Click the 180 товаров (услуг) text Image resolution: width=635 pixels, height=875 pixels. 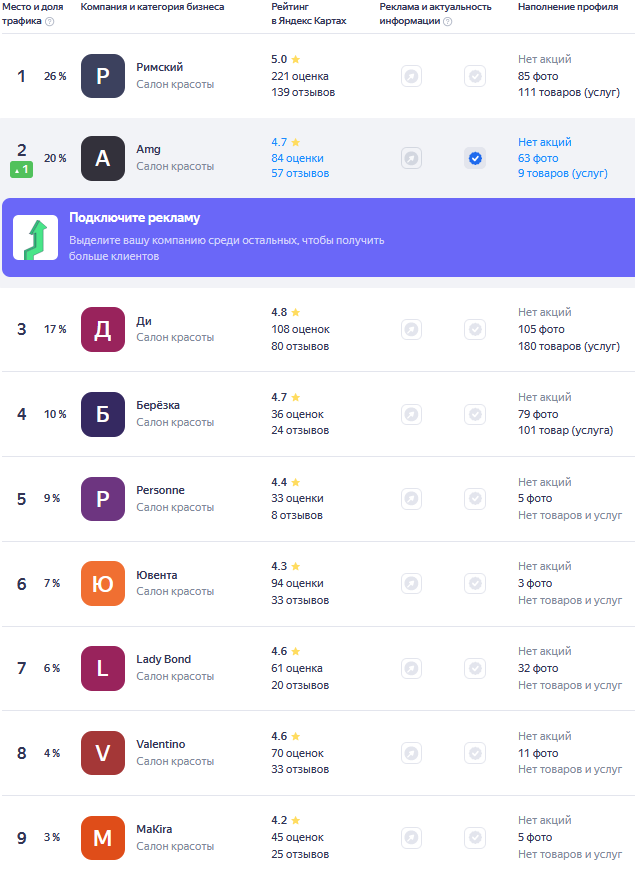[569, 347]
